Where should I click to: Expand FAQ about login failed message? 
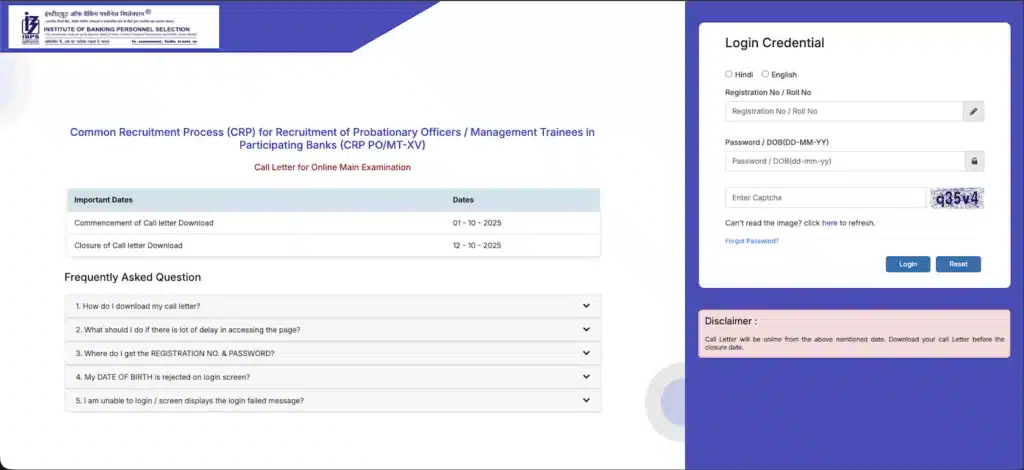[333, 400]
